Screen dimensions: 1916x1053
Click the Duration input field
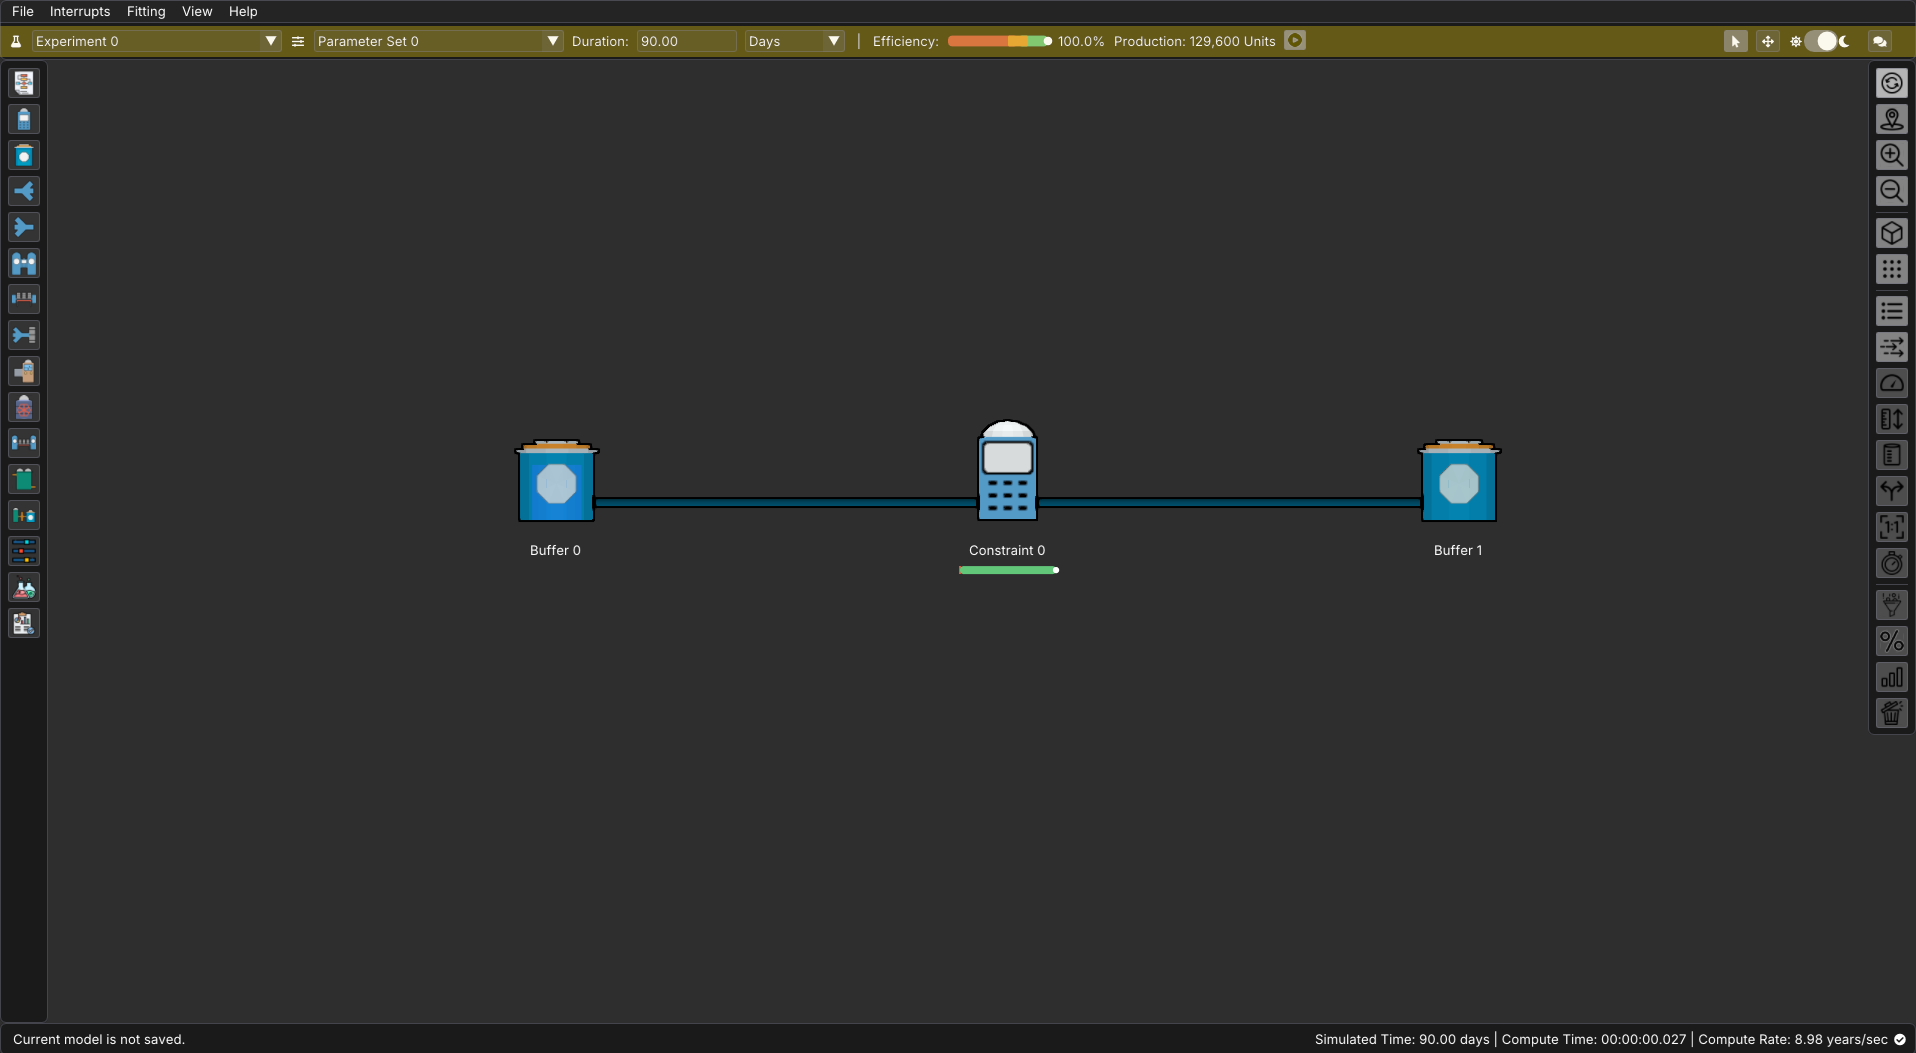pyautogui.click(x=686, y=41)
